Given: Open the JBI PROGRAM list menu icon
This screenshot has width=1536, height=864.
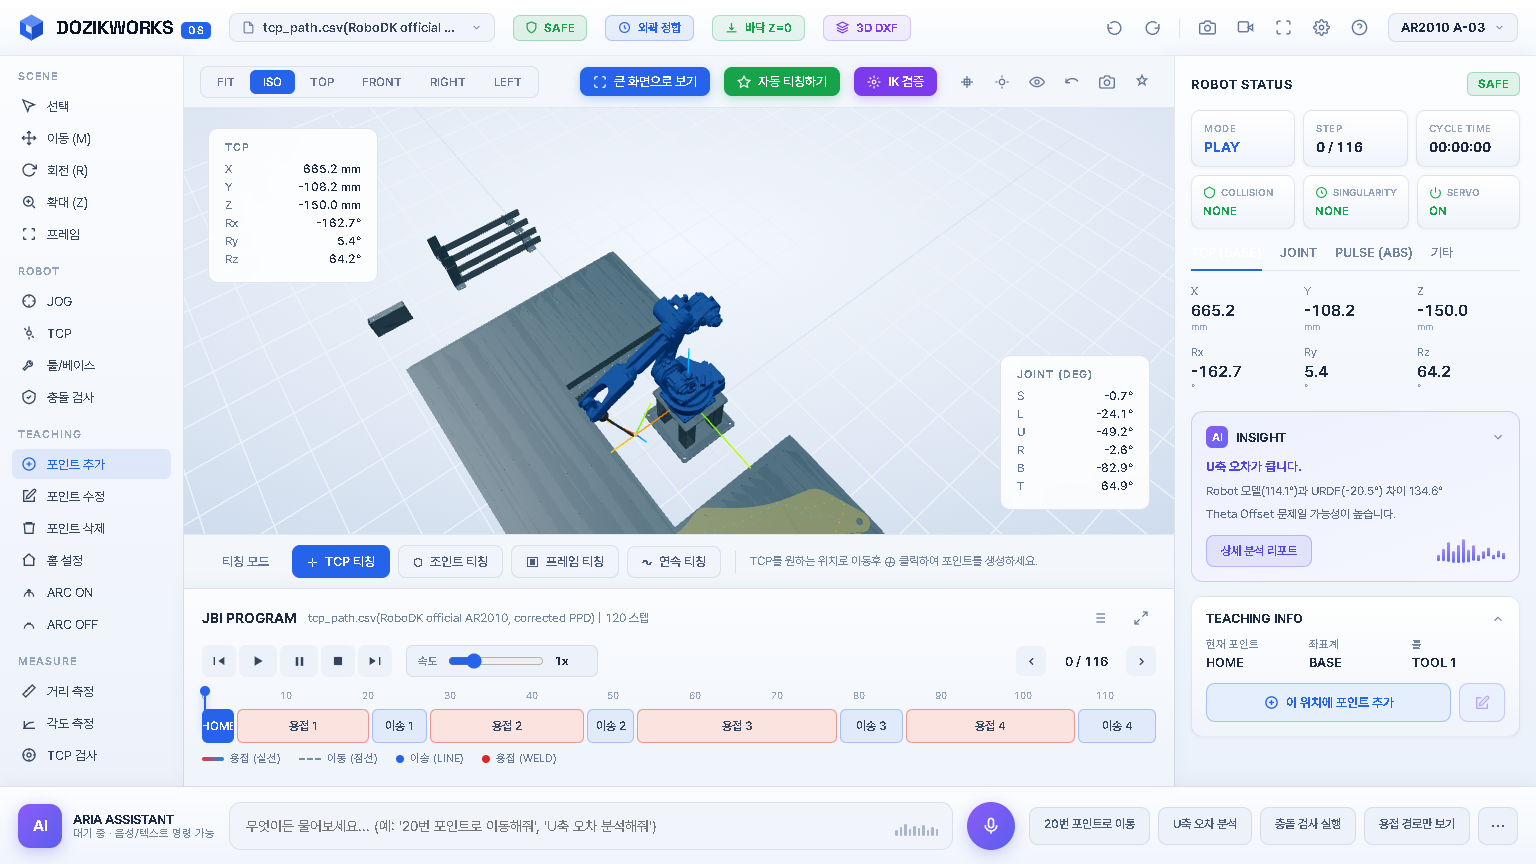Looking at the screenshot, I should pos(1101,618).
